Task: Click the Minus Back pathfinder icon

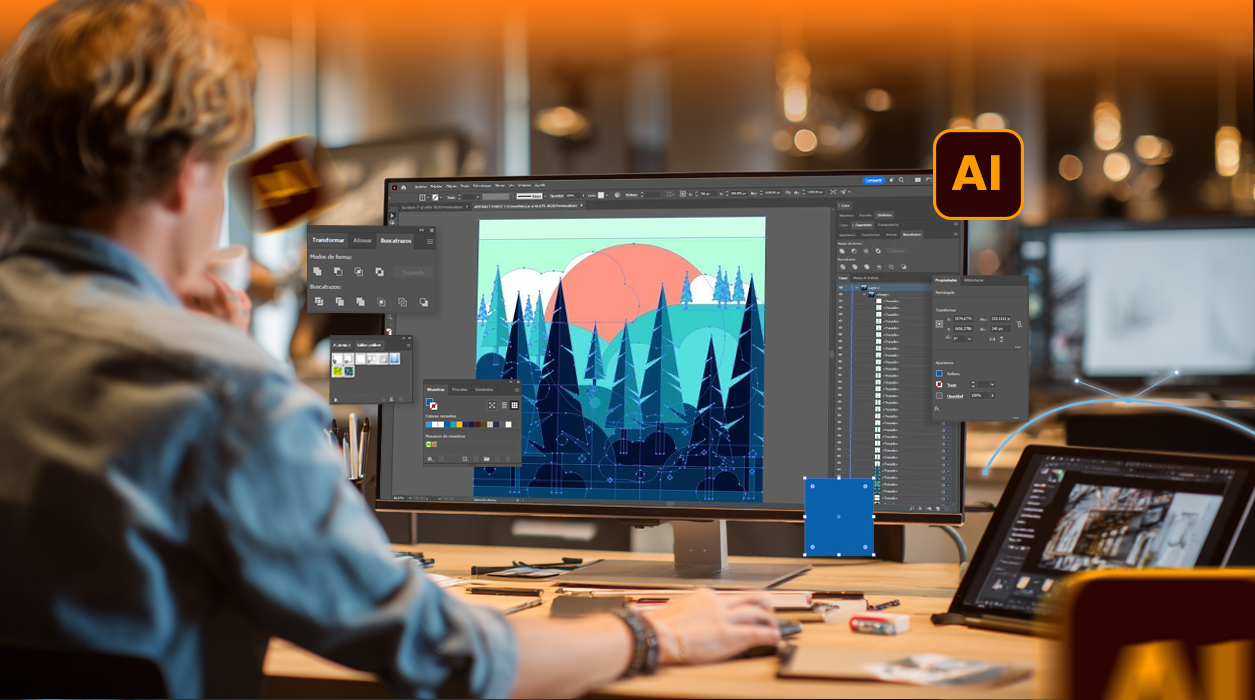Action: pos(424,301)
